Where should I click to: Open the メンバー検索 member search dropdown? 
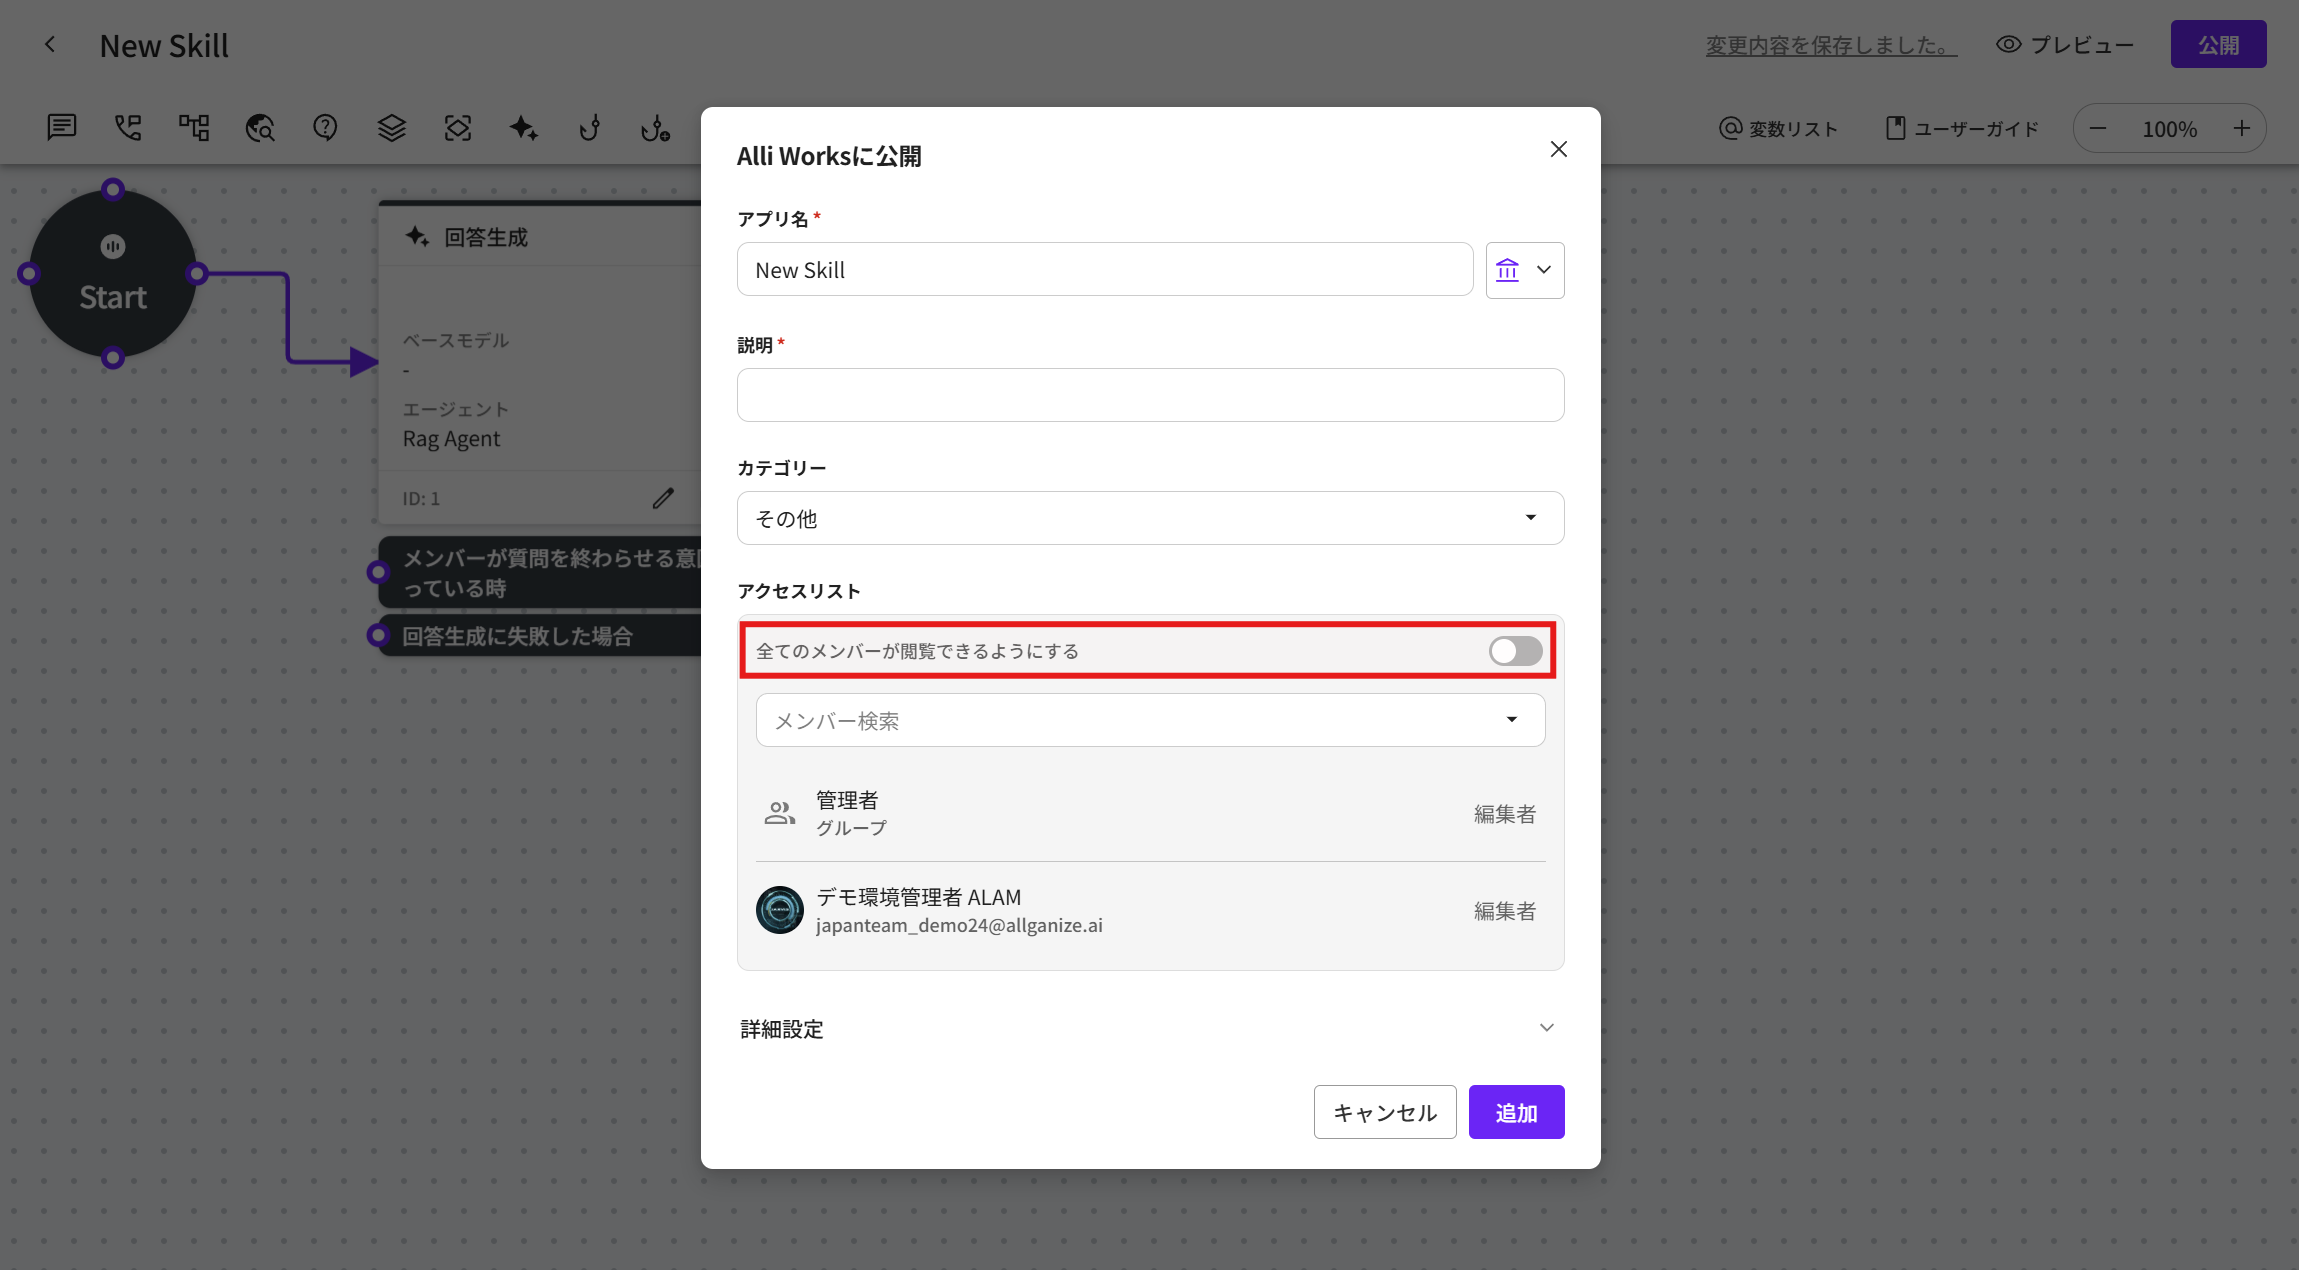coord(1150,720)
